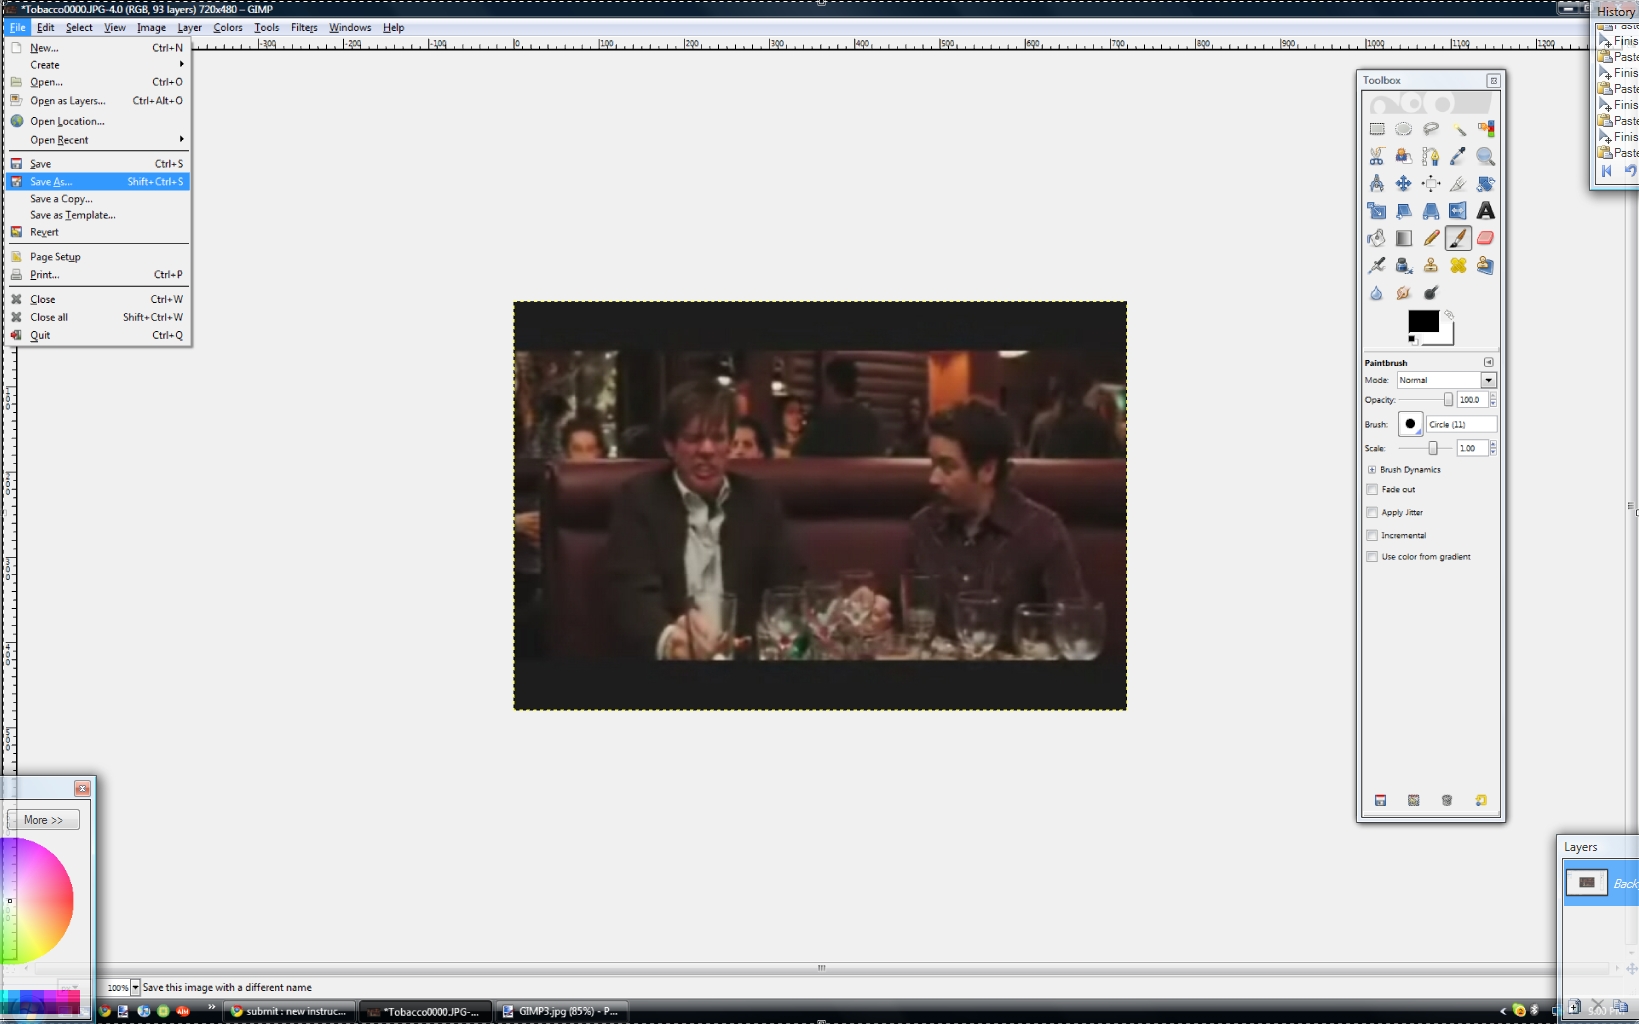Image resolution: width=1639 pixels, height=1024 pixels.
Task: Click the Opacity value field
Action: pos(1472,400)
